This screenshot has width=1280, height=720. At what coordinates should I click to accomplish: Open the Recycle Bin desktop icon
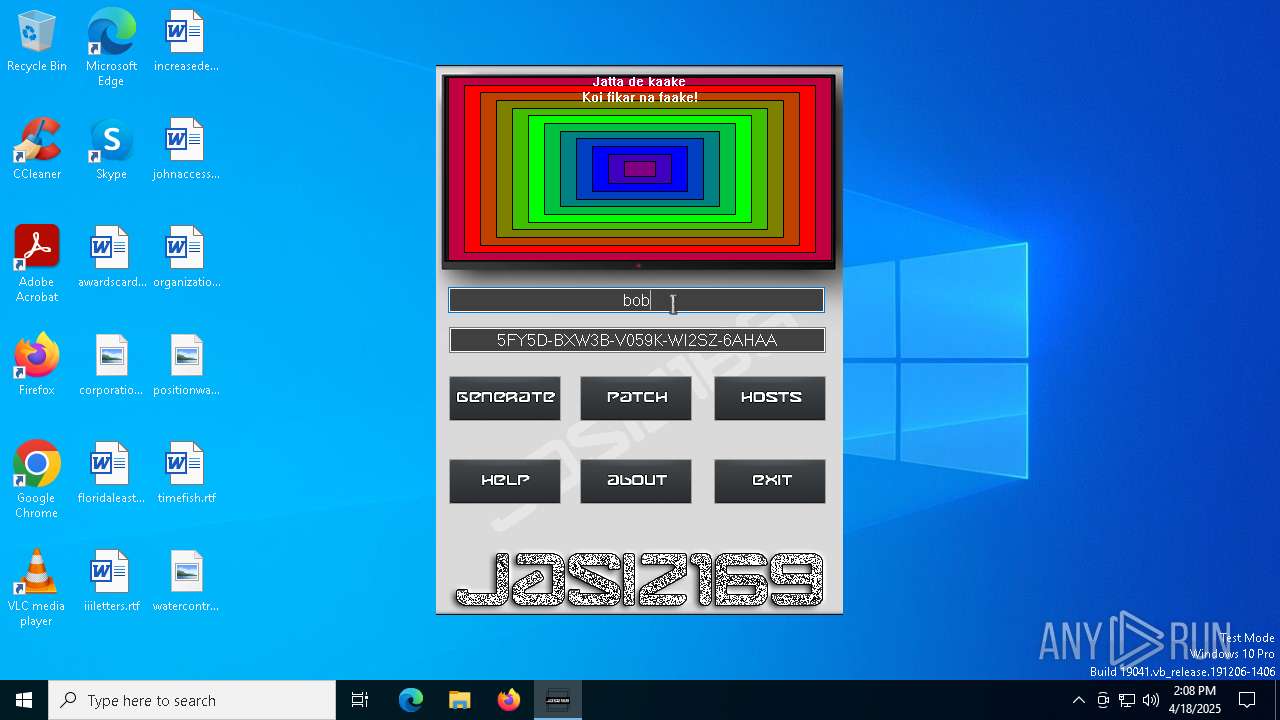tap(37, 42)
